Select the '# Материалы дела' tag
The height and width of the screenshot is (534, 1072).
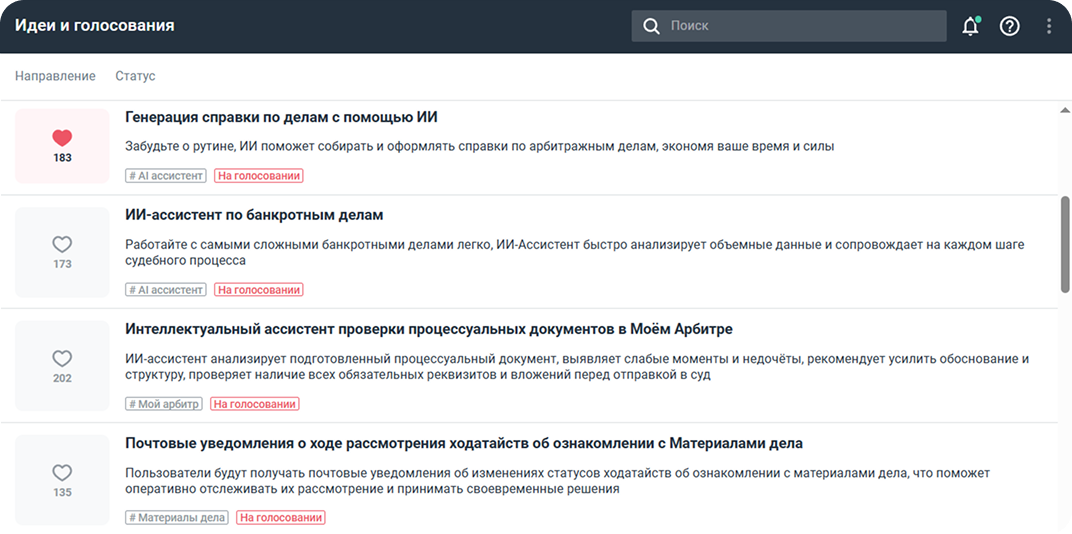pos(177,518)
